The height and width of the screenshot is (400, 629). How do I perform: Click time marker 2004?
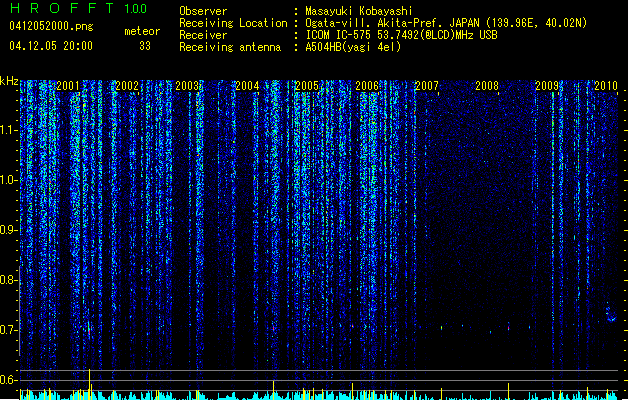[x=247, y=86]
